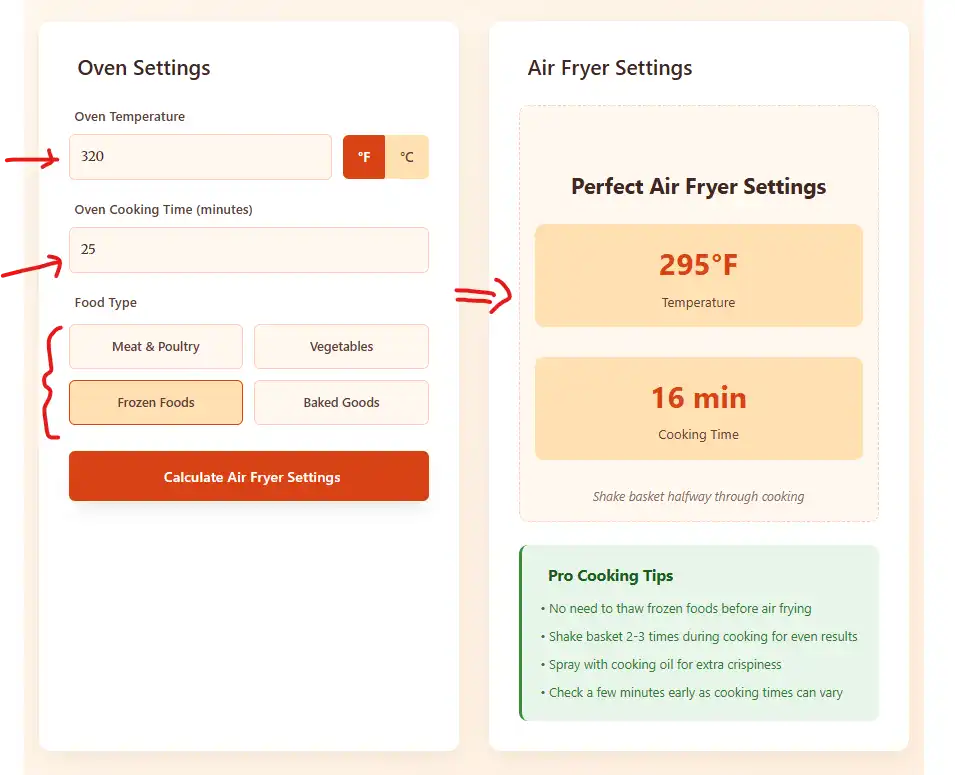955x775 pixels.
Task: Click the Oven Temperature input field
Action: [x=200, y=157]
